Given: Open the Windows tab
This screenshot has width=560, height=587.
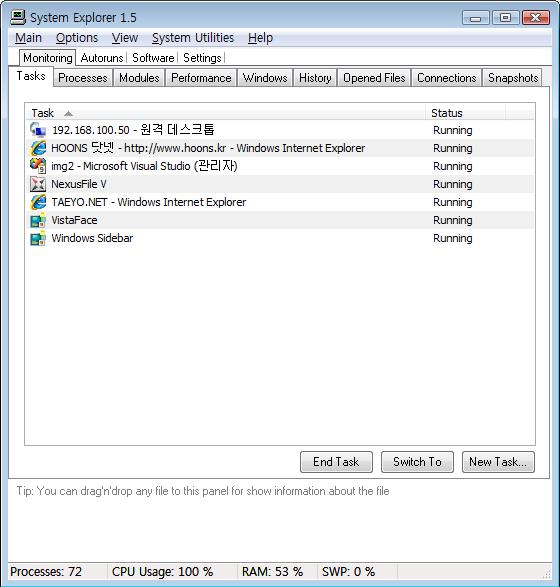Looking at the screenshot, I should coord(265,78).
